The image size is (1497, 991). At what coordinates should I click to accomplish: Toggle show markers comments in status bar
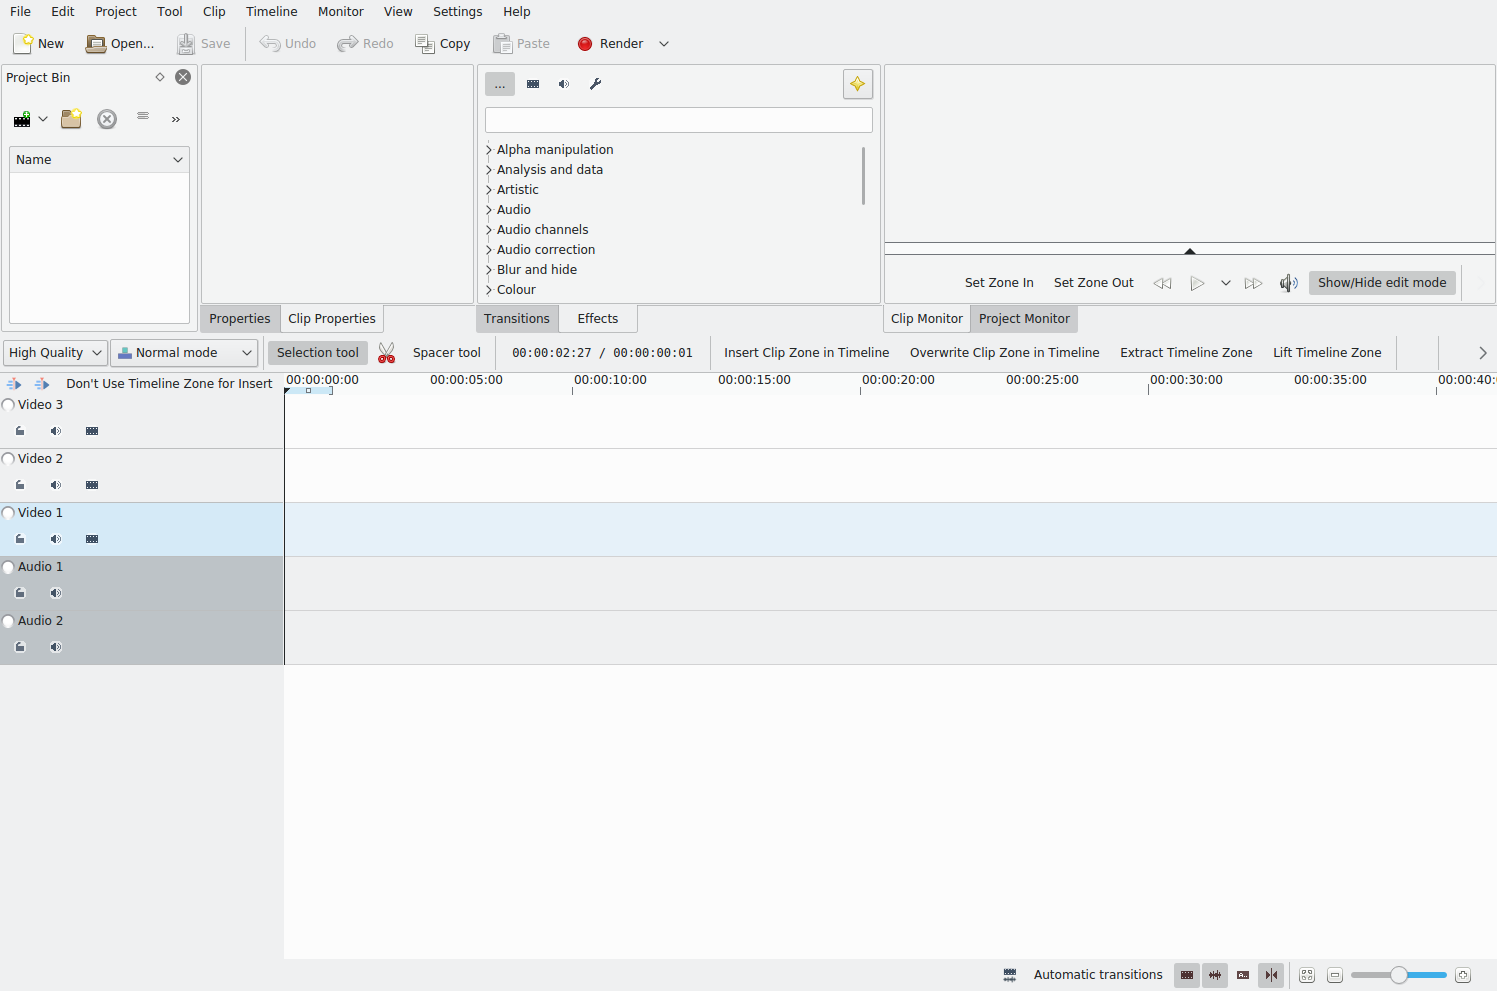click(1243, 975)
